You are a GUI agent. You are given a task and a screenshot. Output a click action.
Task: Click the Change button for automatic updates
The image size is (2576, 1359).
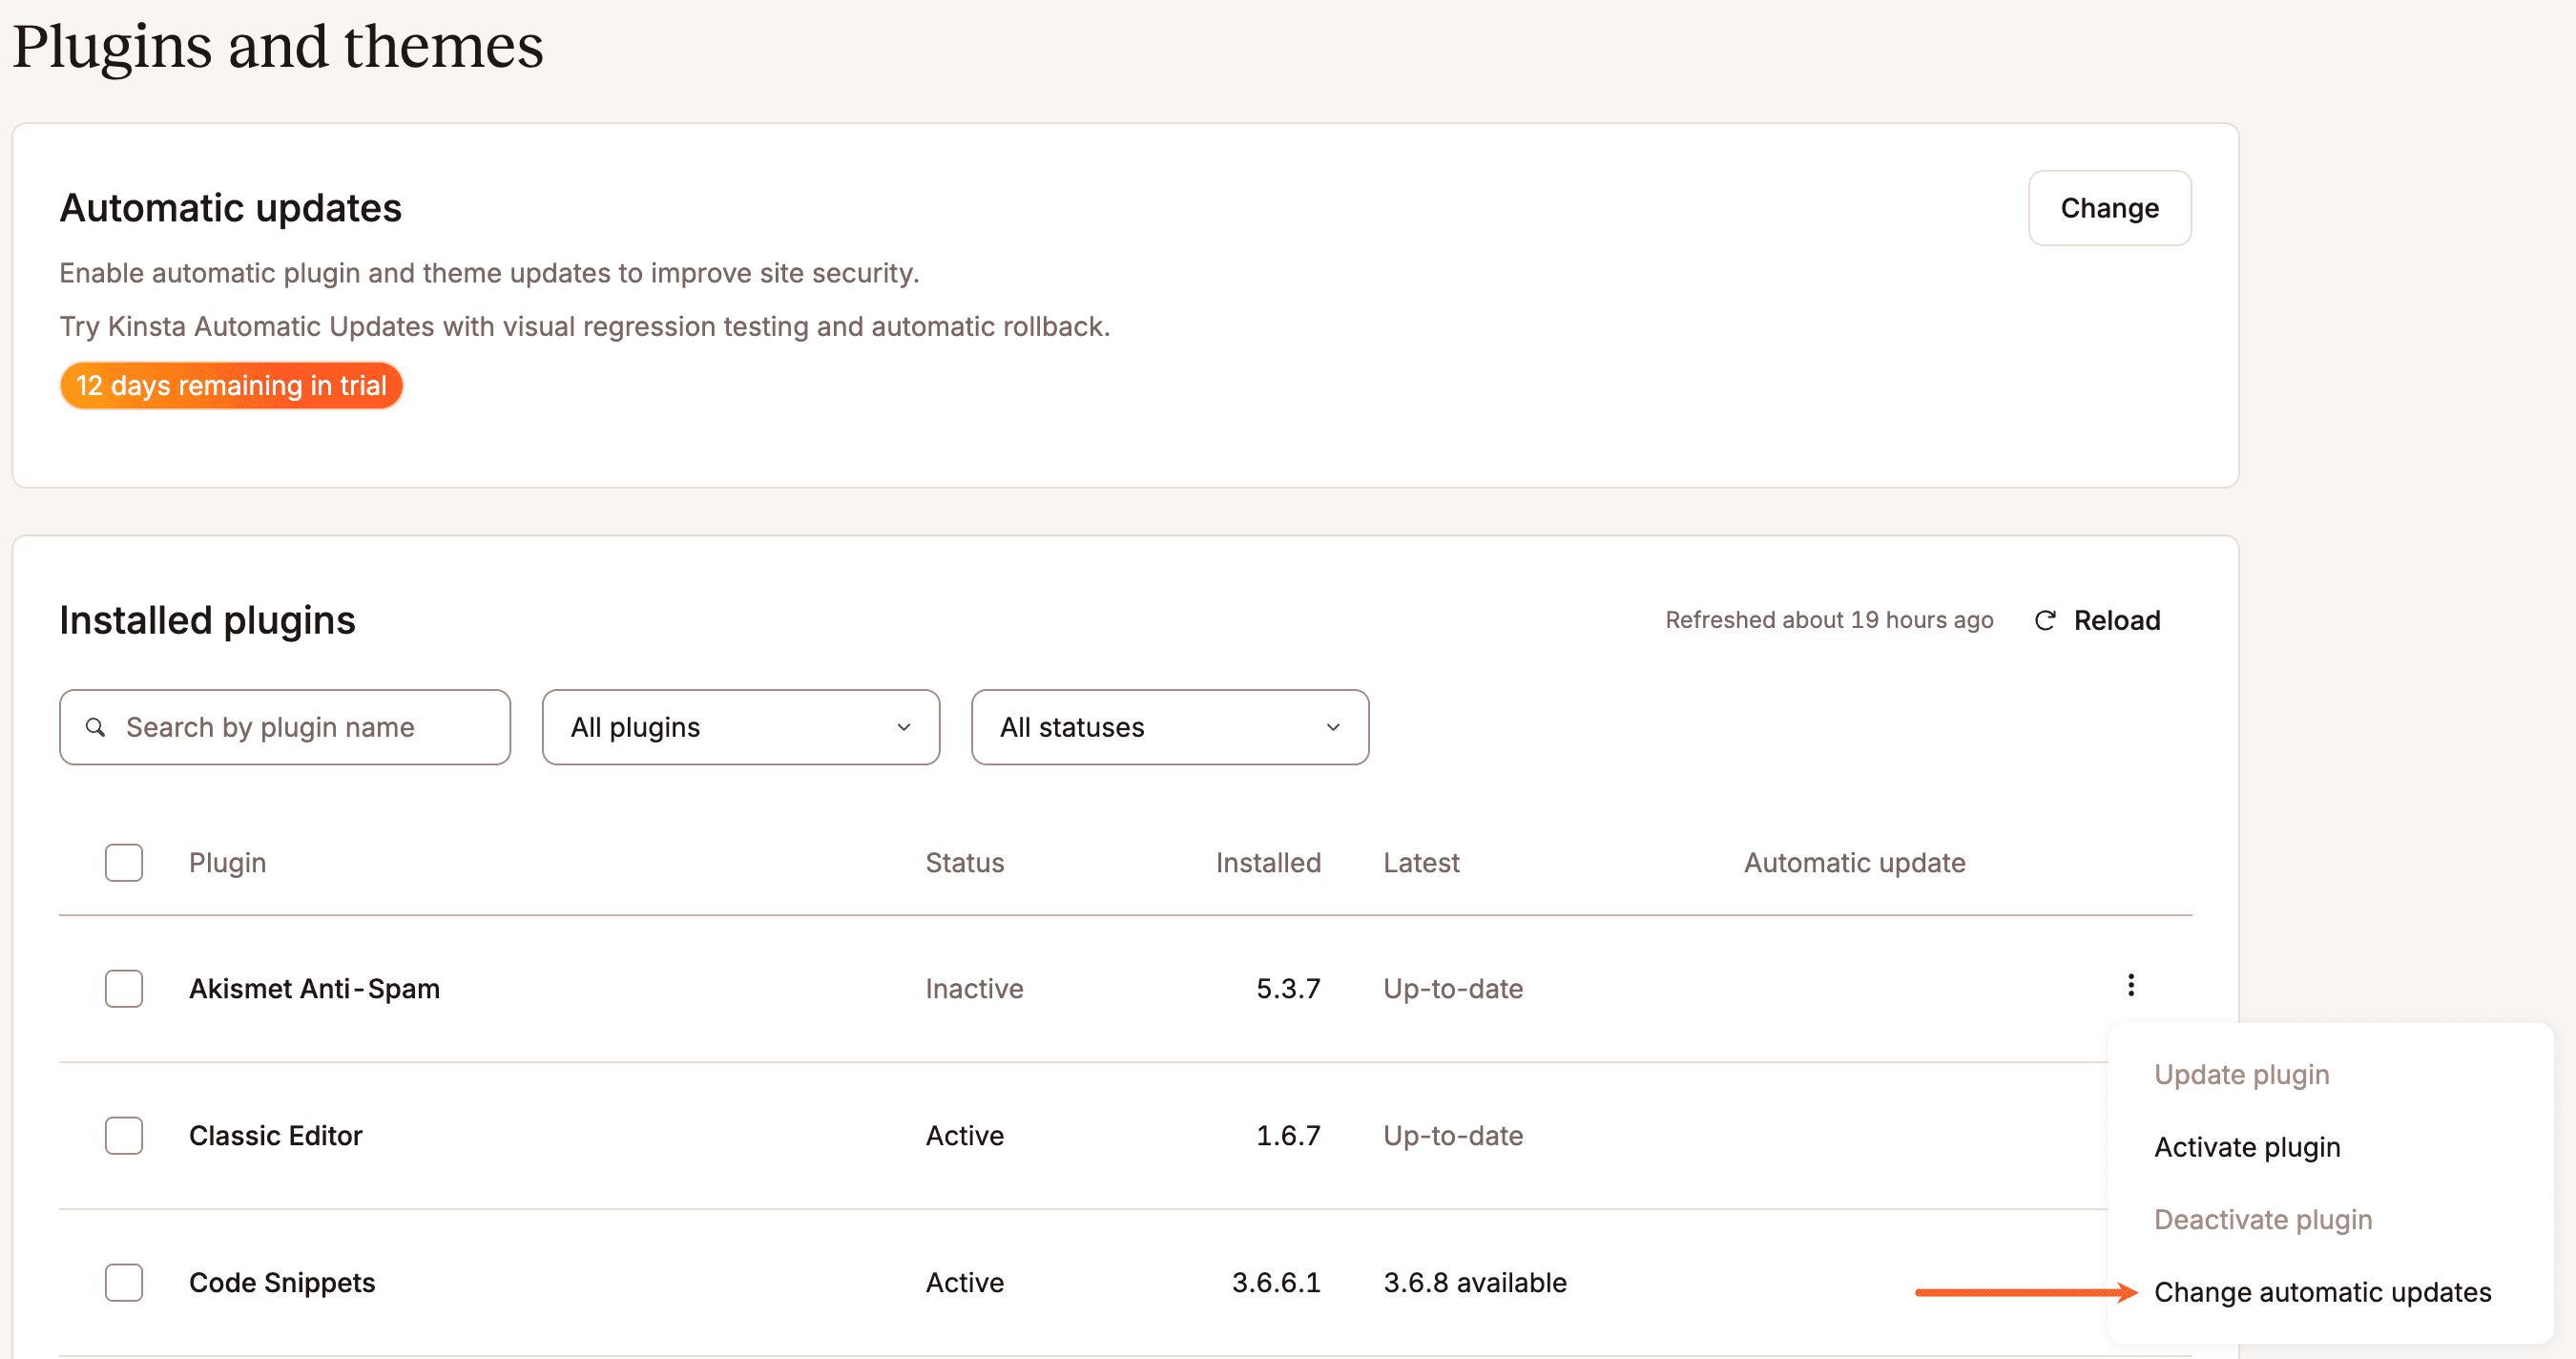point(2109,208)
